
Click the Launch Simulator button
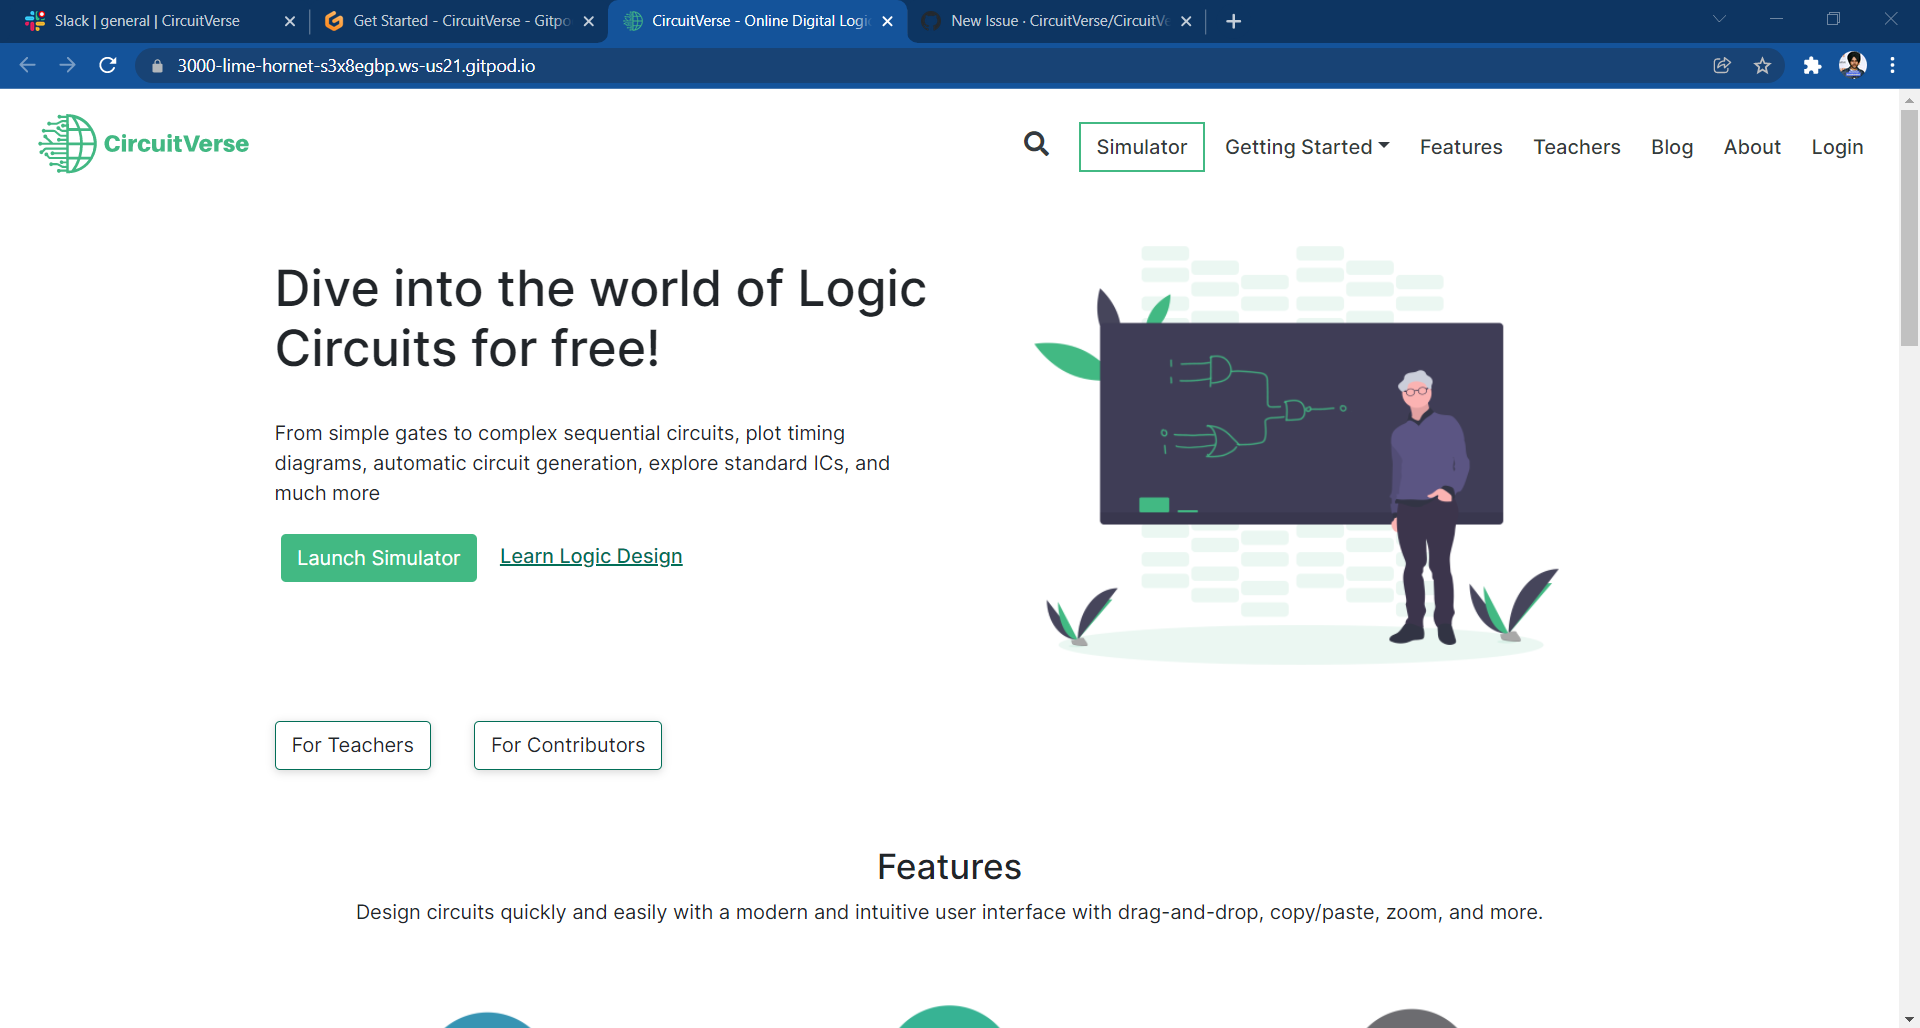(x=378, y=557)
